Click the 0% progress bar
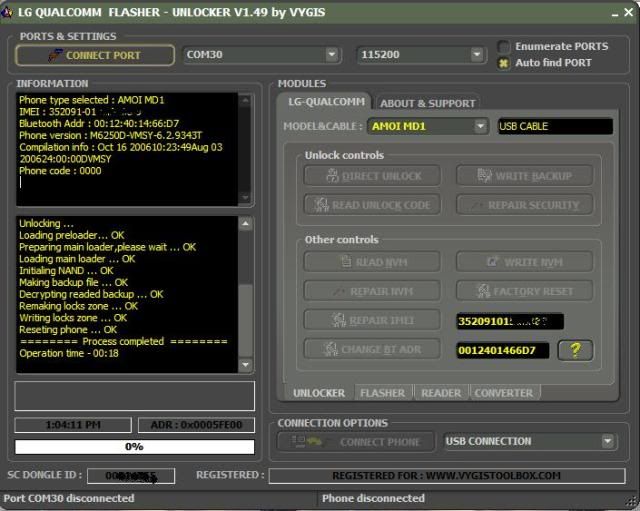This screenshot has height=511, width=640. pos(134,447)
